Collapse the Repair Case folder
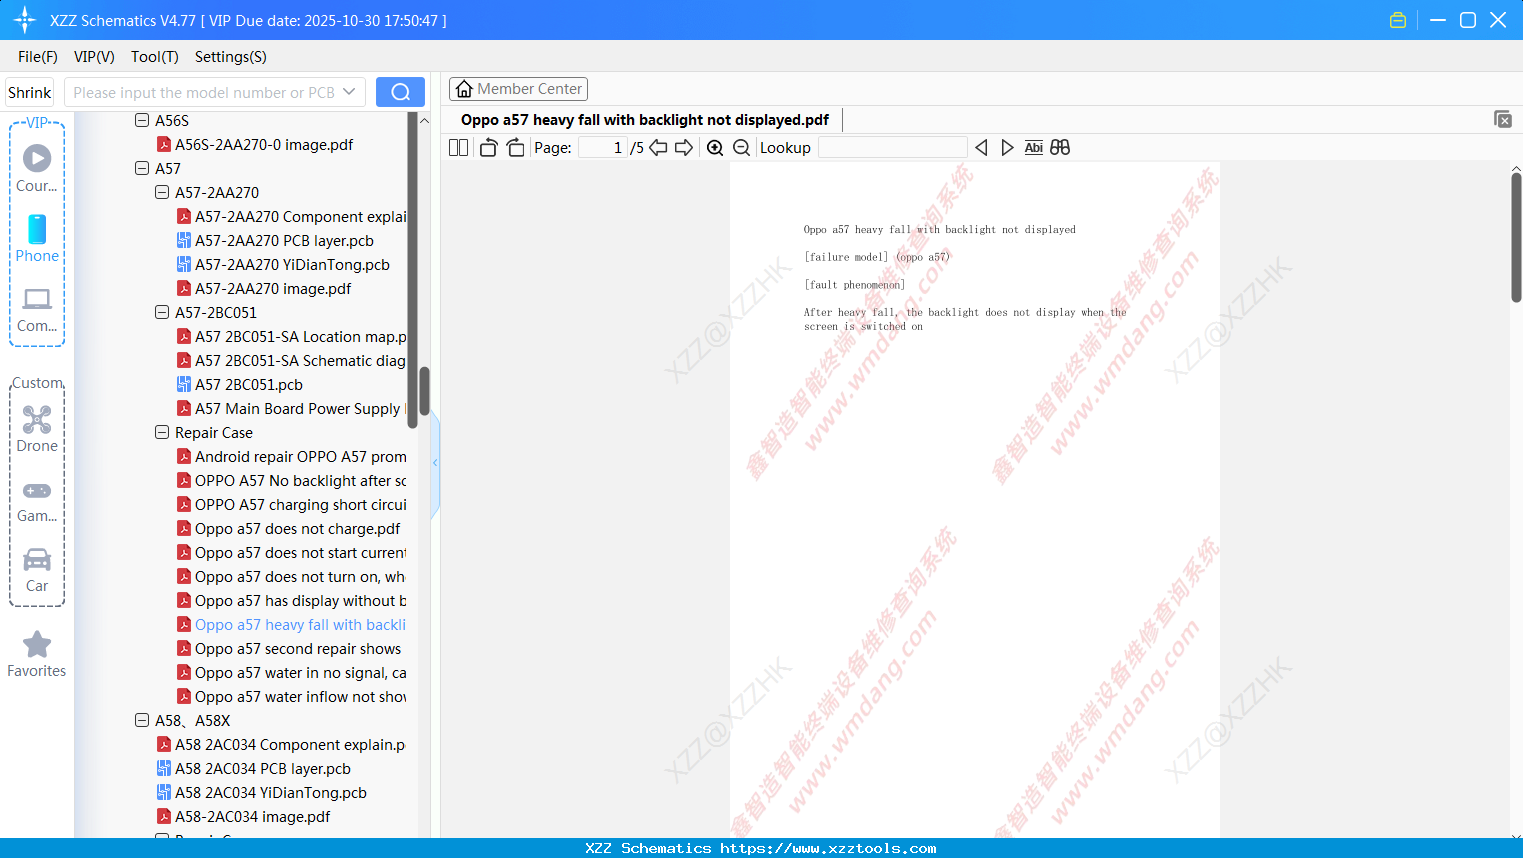This screenshot has height=858, width=1523. click(162, 432)
